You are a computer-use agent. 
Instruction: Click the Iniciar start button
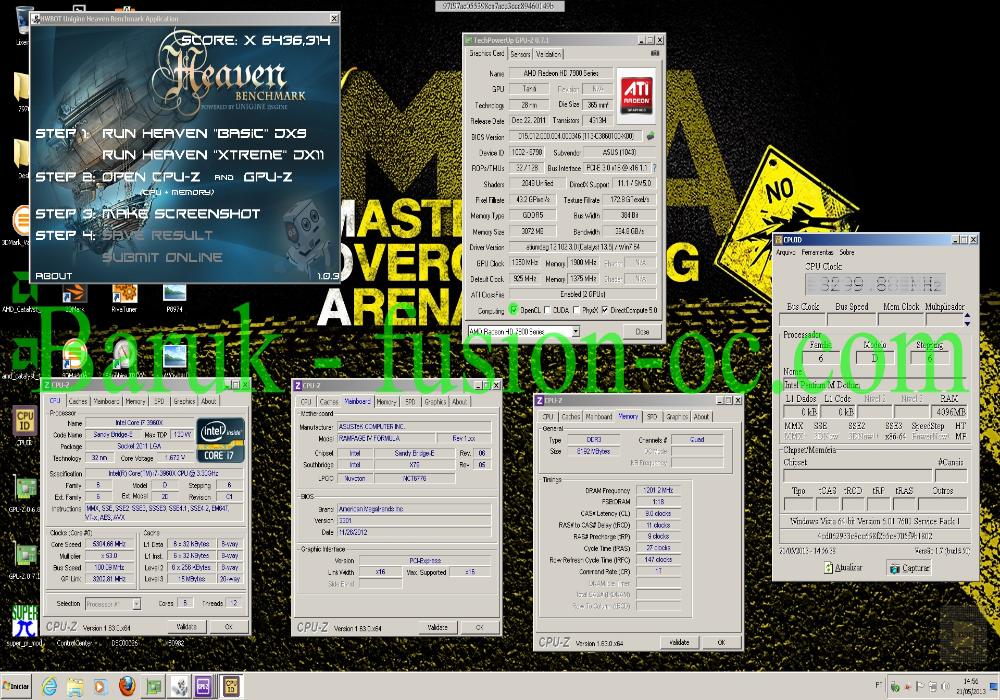16,687
